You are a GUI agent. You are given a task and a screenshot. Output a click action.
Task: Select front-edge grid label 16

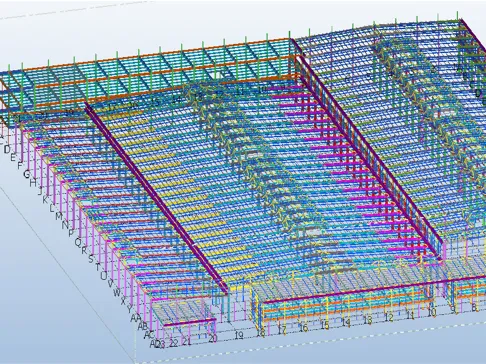pyautogui.click(x=303, y=328)
